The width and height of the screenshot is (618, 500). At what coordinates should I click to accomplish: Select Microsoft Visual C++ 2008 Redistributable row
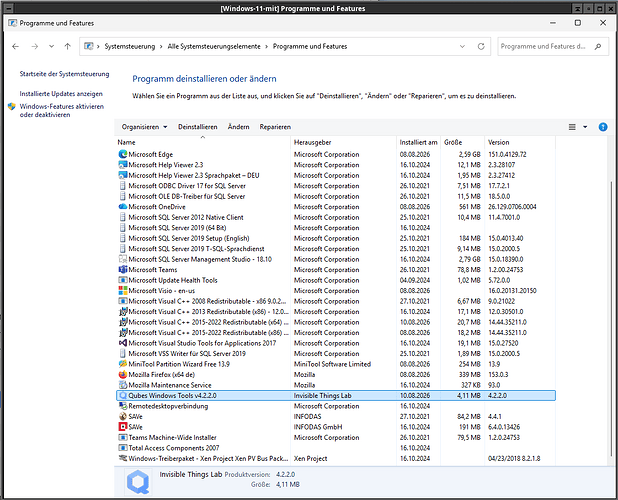tap(336, 301)
